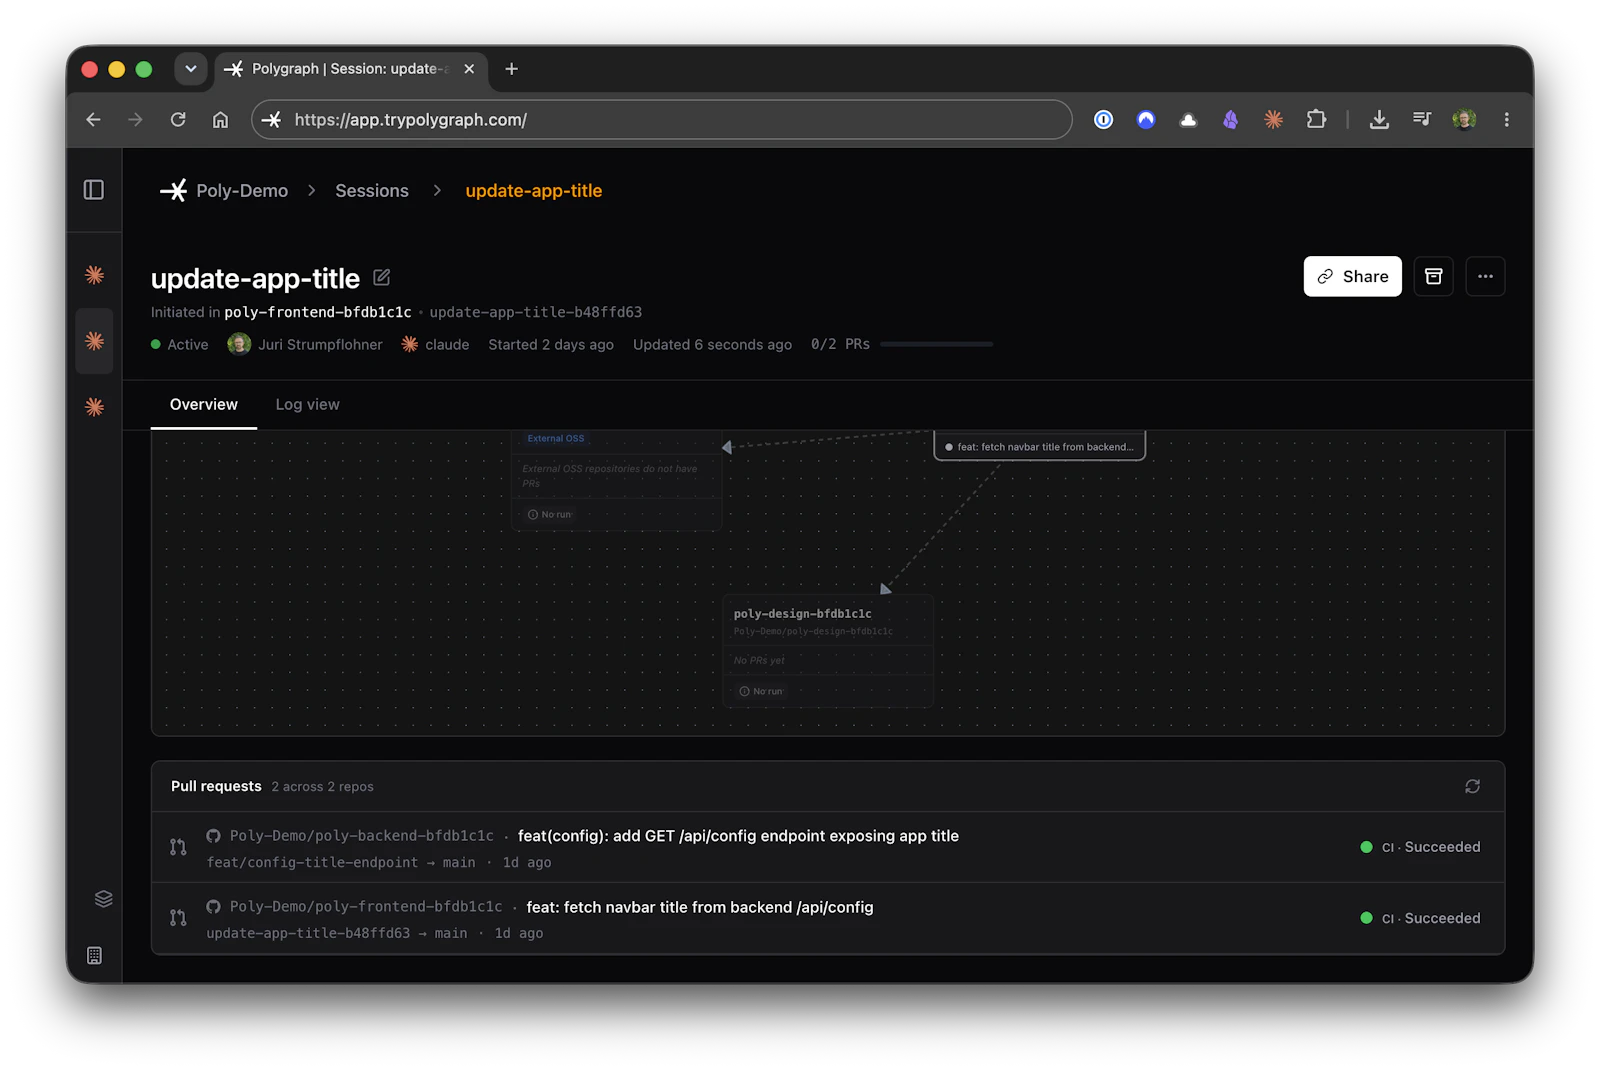Navigate to Sessions in breadcrumb
Image resolution: width=1600 pixels, height=1071 pixels.
tap(372, 190)
